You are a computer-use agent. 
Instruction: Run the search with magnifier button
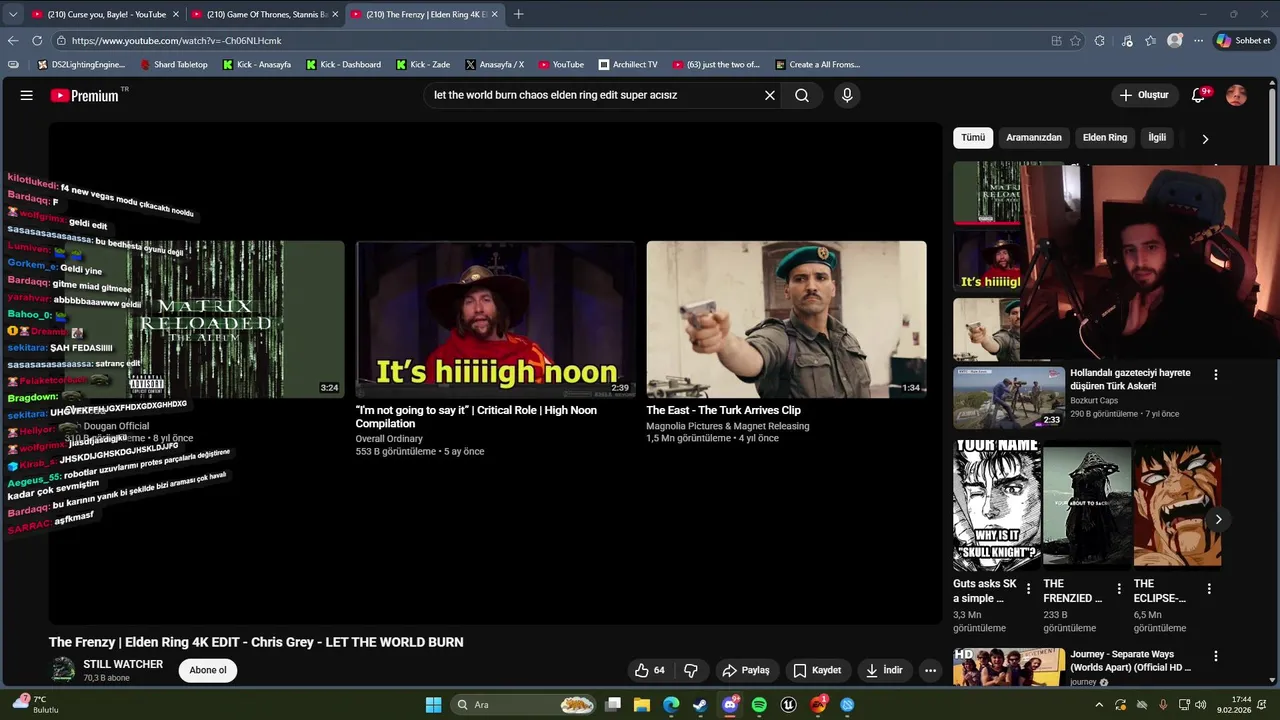click(x=802, y=95)
